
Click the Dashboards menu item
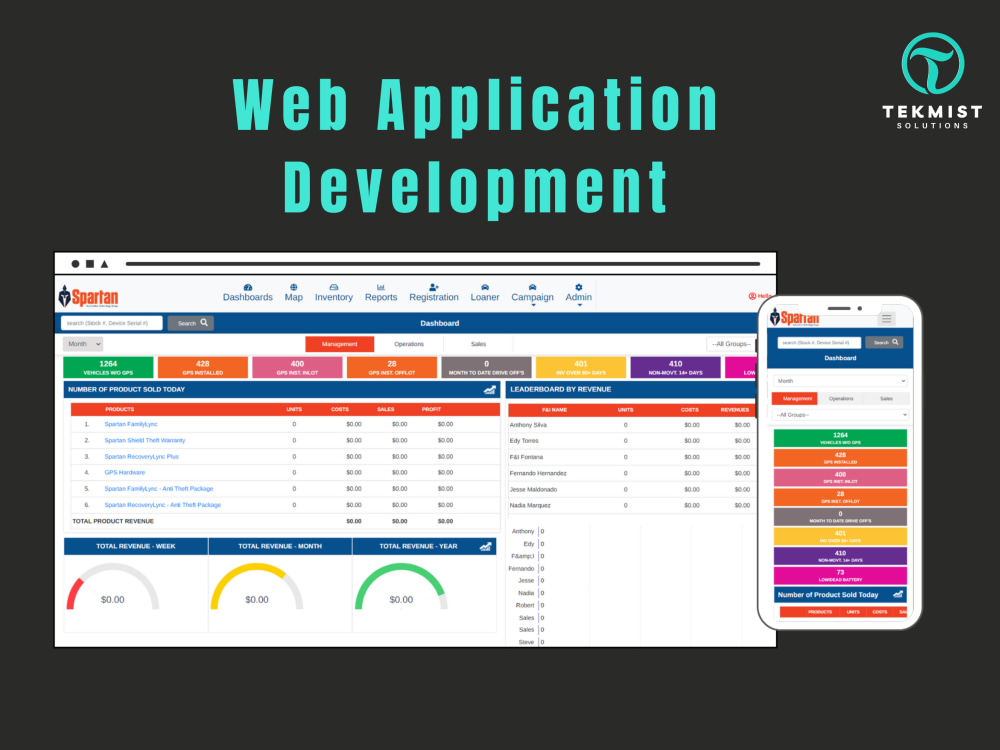pyautogui.click(x=247, y=290)
